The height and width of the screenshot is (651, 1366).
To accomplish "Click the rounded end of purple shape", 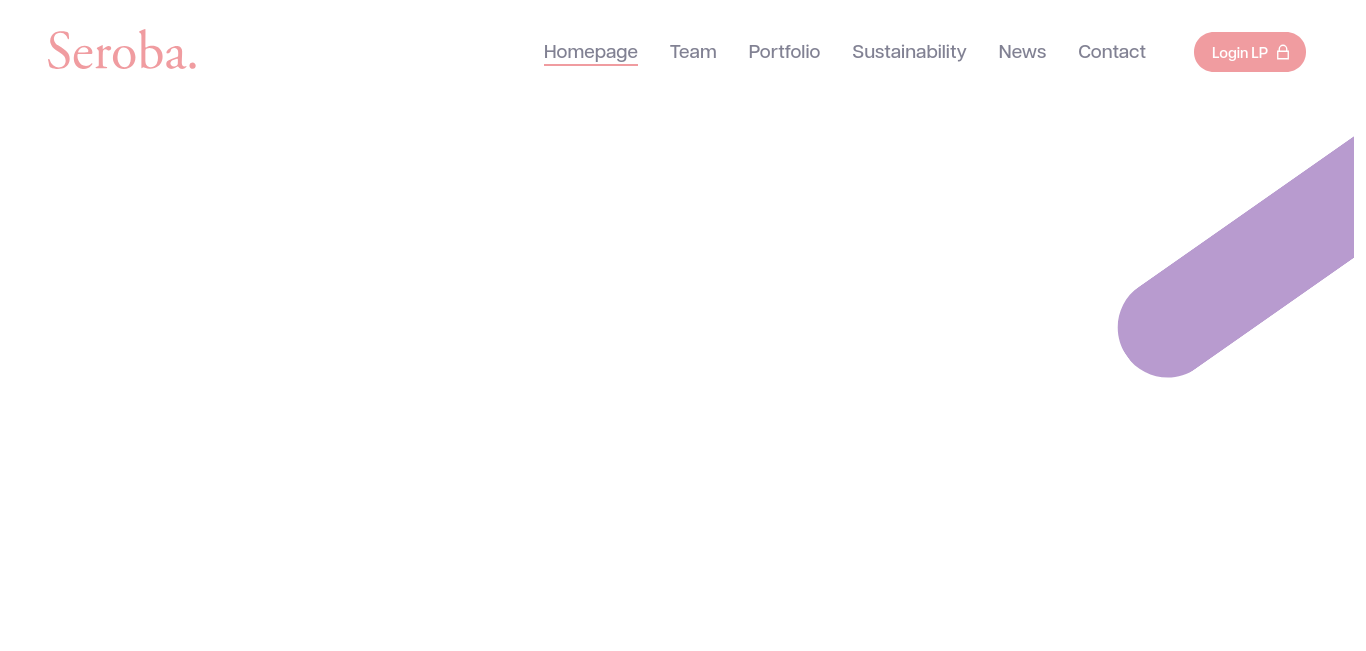I will (1162, 330).
